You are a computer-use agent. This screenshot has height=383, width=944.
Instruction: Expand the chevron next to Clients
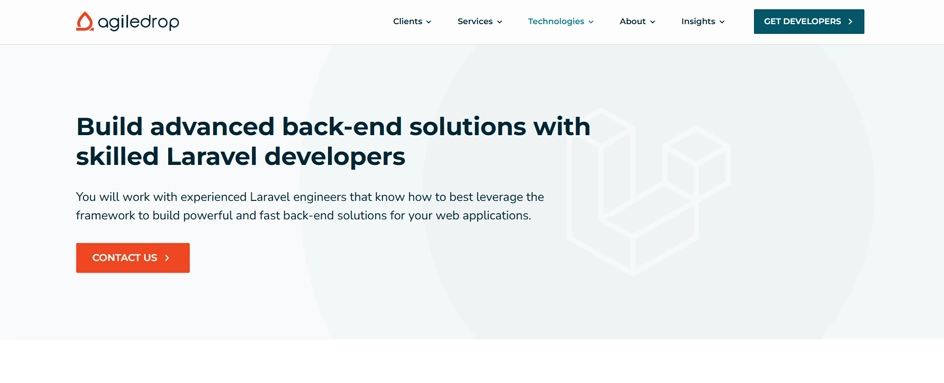(429, 22)
